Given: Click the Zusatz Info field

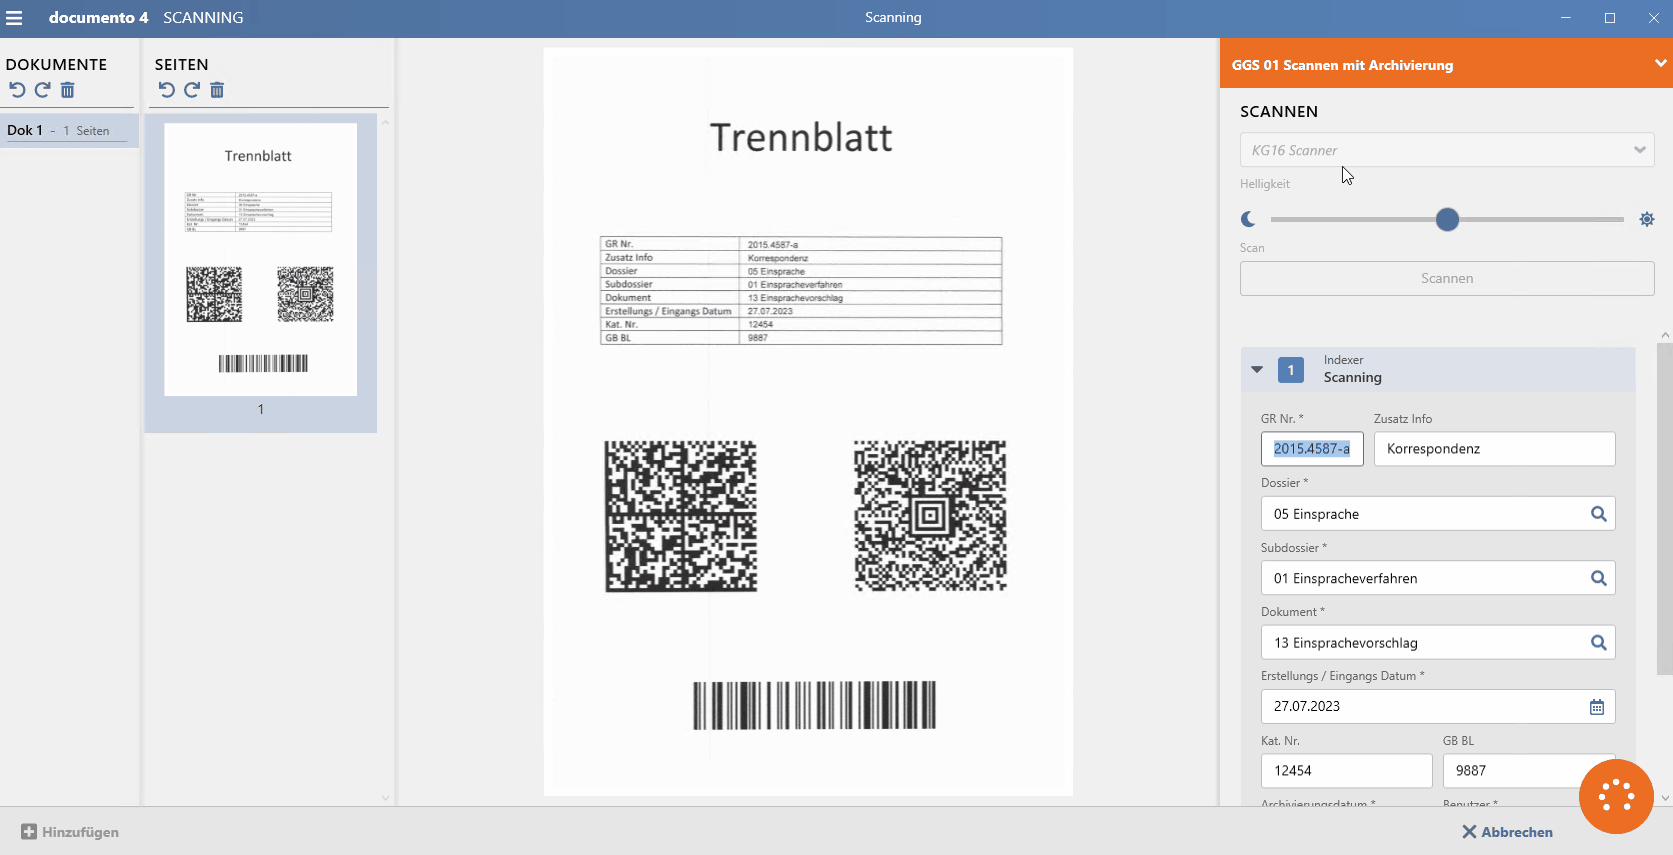Looking at the screenshot, I should pyautogui.click(x=1494, y=449).
